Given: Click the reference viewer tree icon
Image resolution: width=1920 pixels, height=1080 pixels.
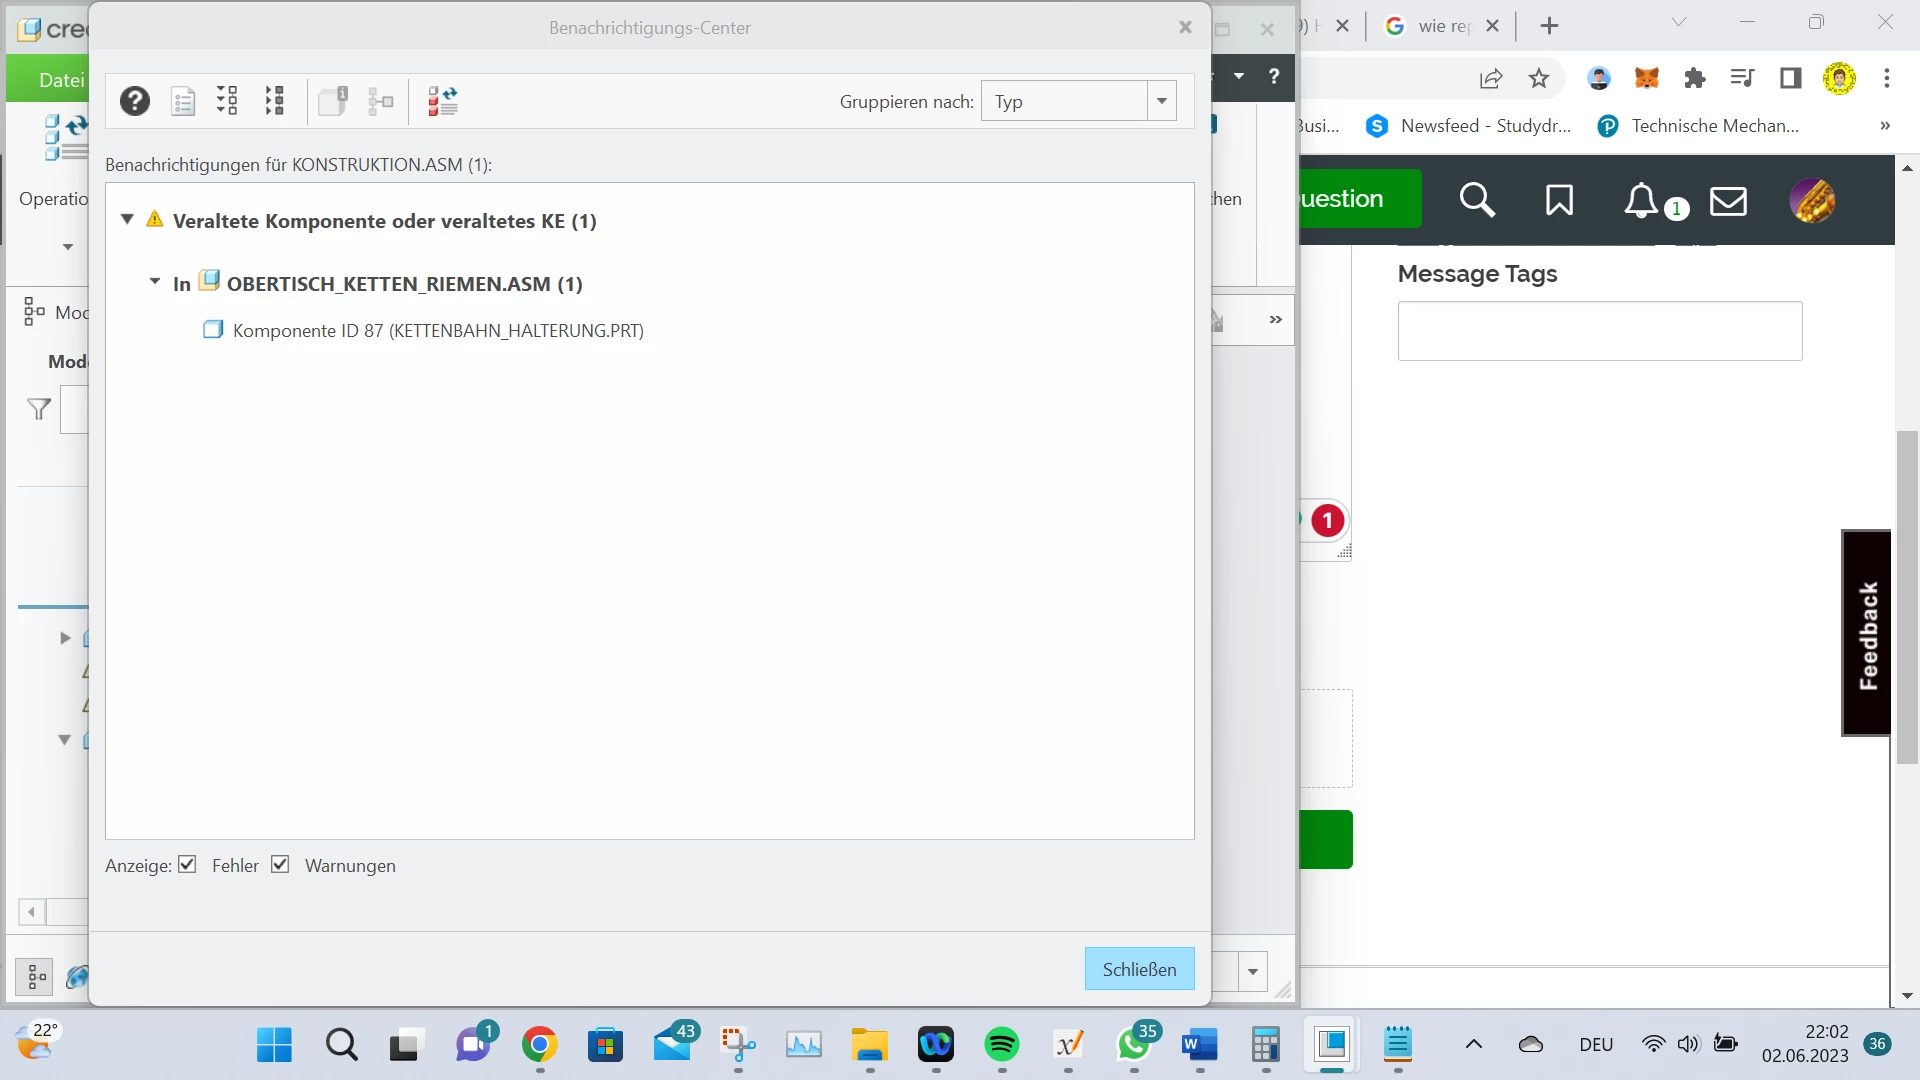Looking at the screenshot, I should point(381,101).
